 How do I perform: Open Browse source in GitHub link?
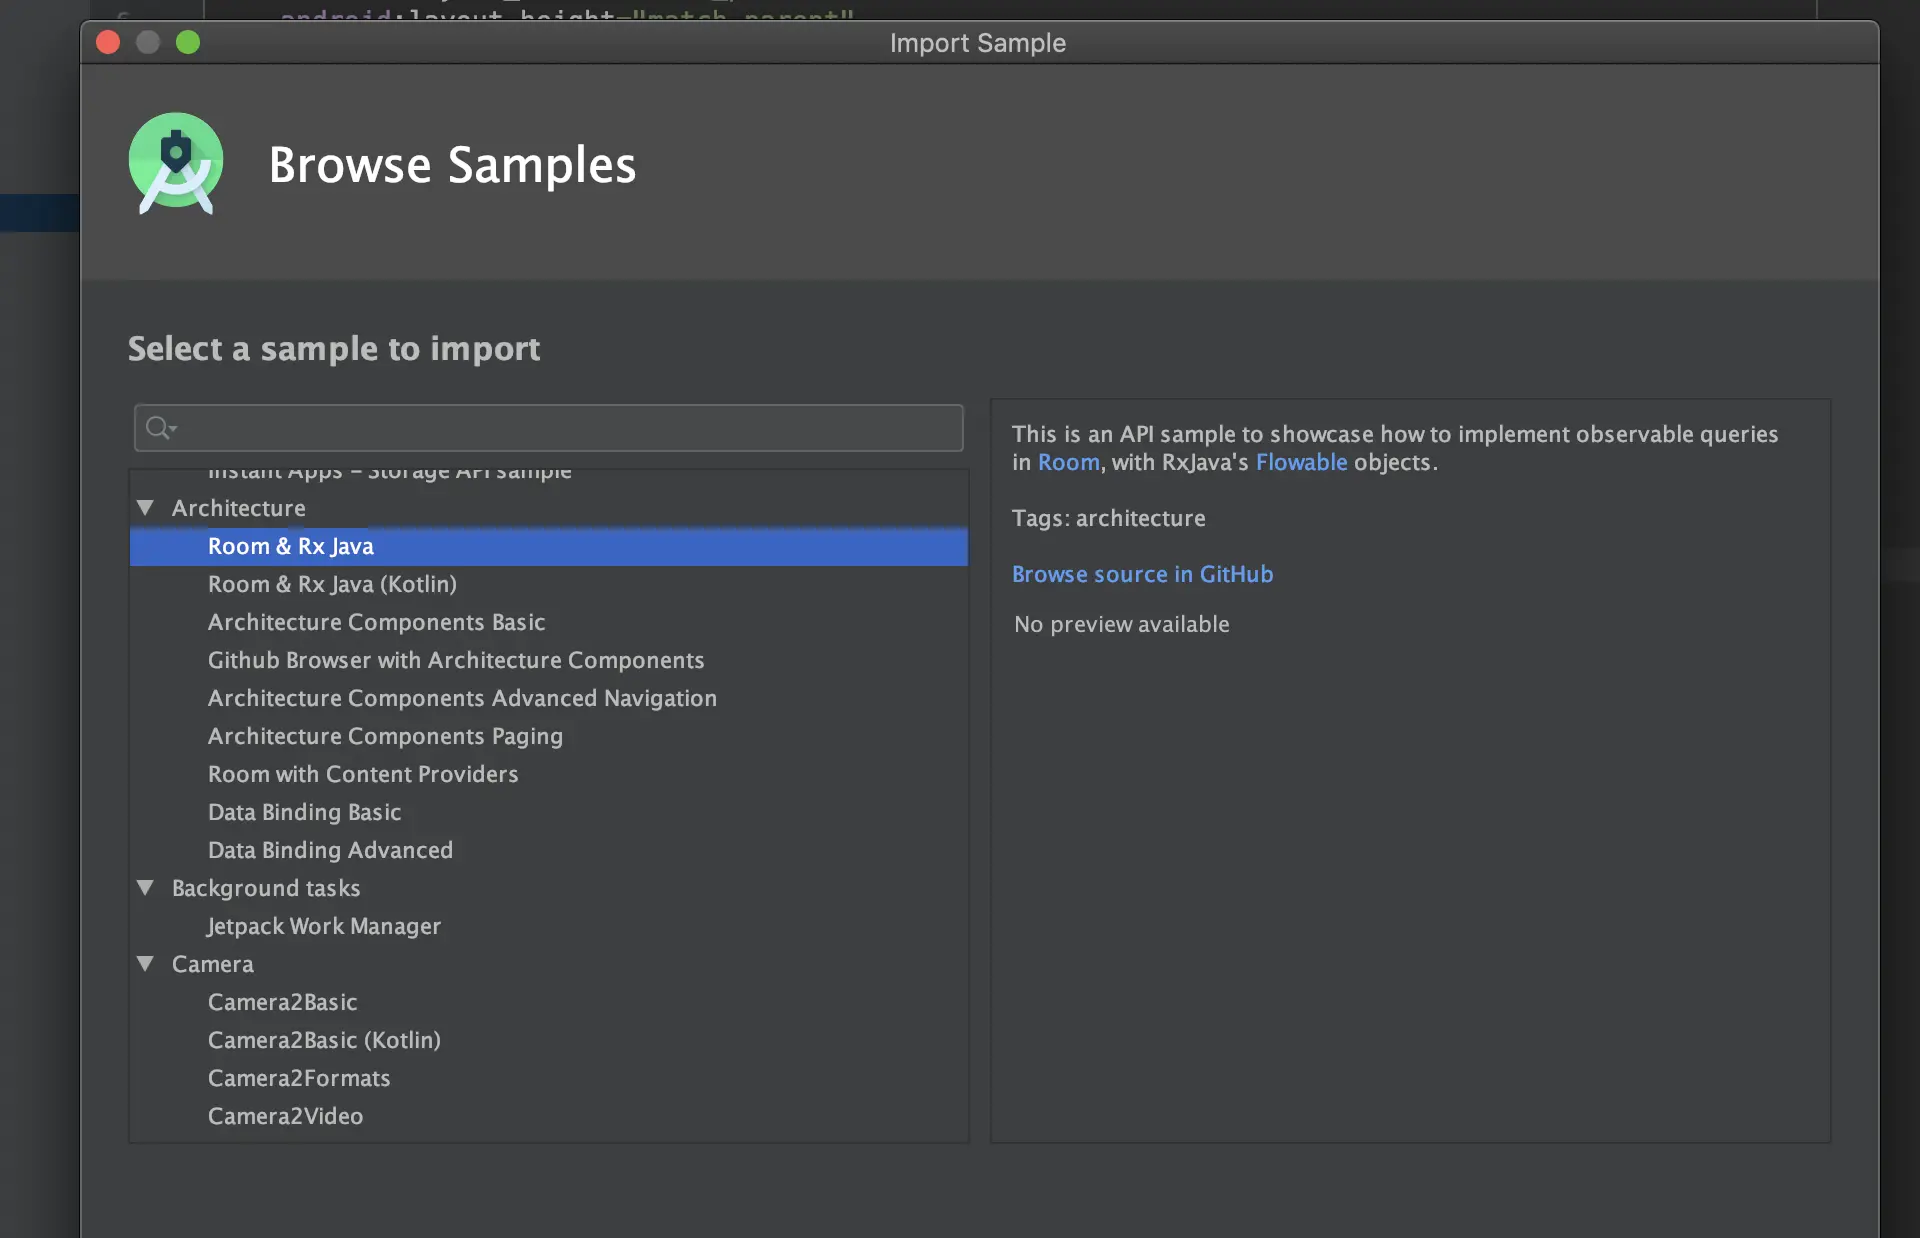[1142, 574]
